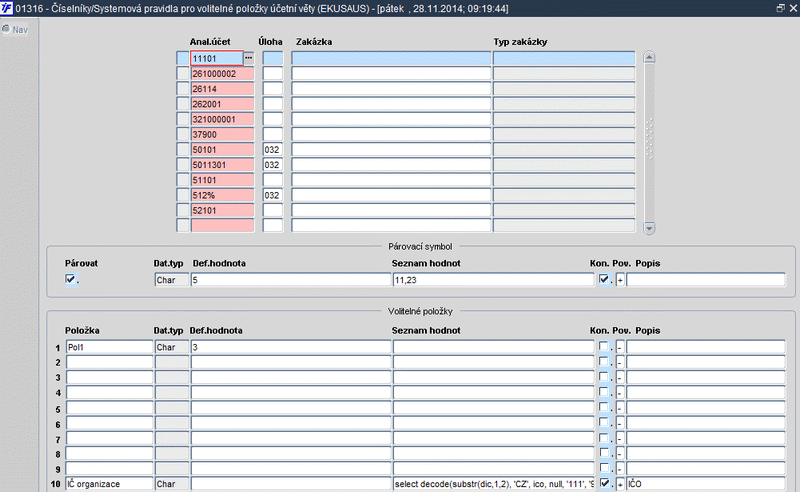Click Položka field Pol1
The image size is (800, 492).
coord(109,347)
